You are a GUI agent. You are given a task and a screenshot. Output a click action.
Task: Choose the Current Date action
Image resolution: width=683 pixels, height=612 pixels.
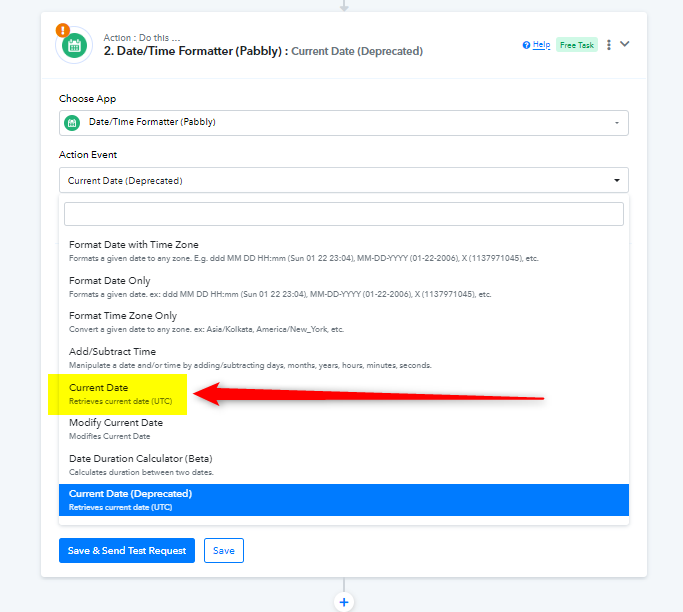(x=344, y=394)
